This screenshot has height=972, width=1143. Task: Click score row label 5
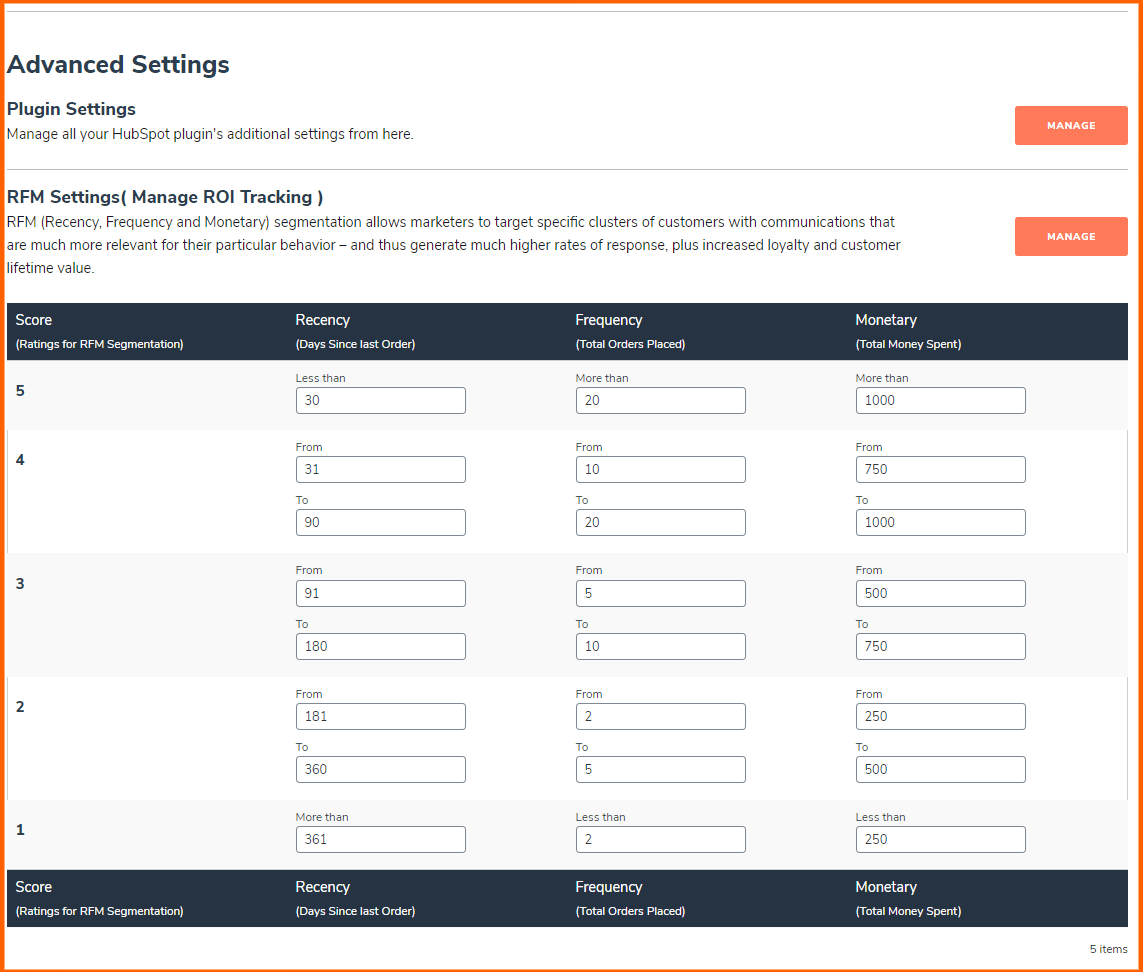coord(20,391)
